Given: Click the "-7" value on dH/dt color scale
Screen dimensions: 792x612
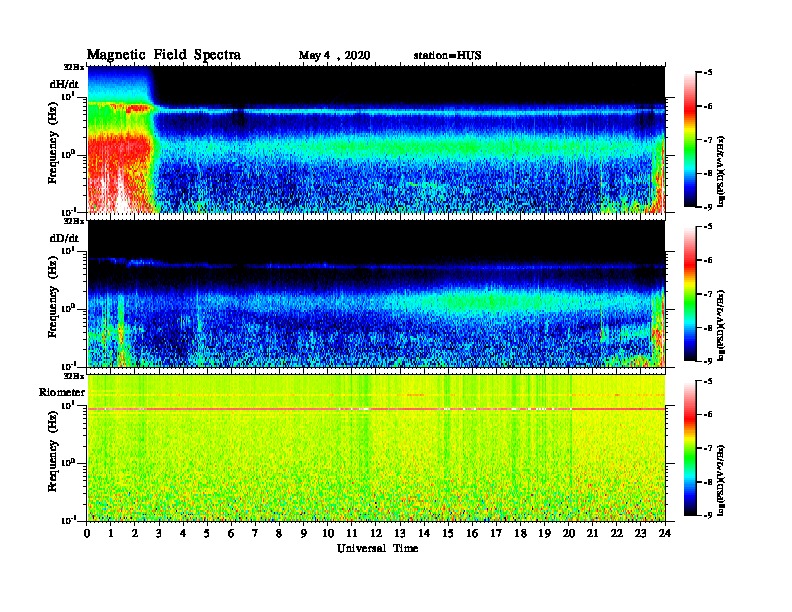Looking at the screenshot, I should [708, 140].
